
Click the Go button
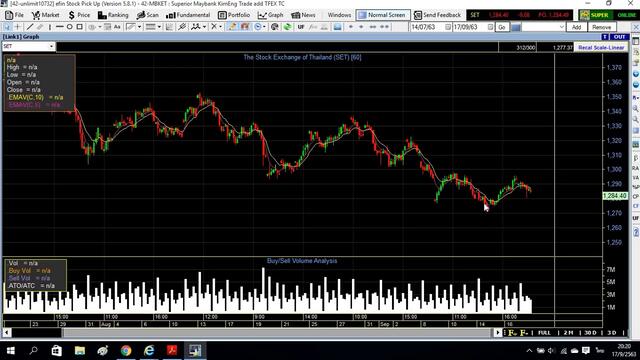click(x=502, y=27)
